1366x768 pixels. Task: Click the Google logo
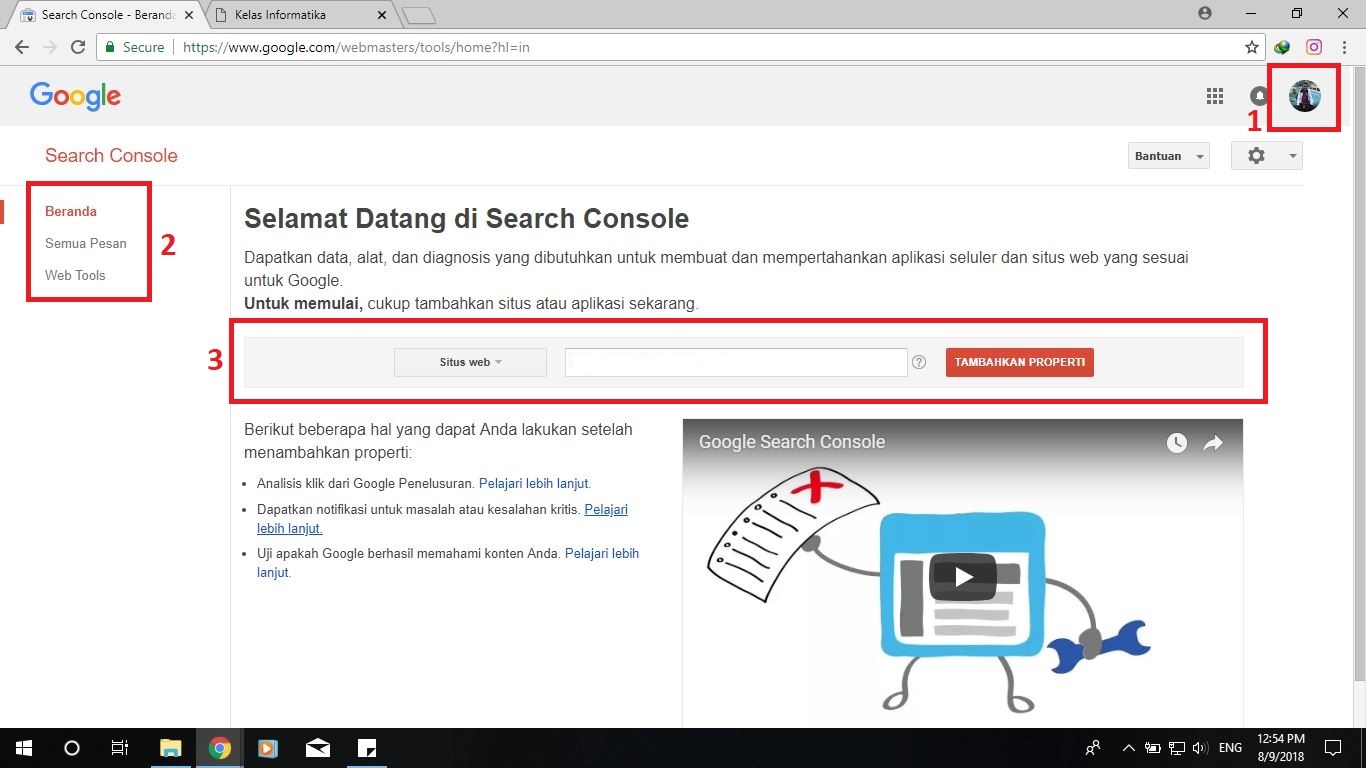click(x=75, y=96)
